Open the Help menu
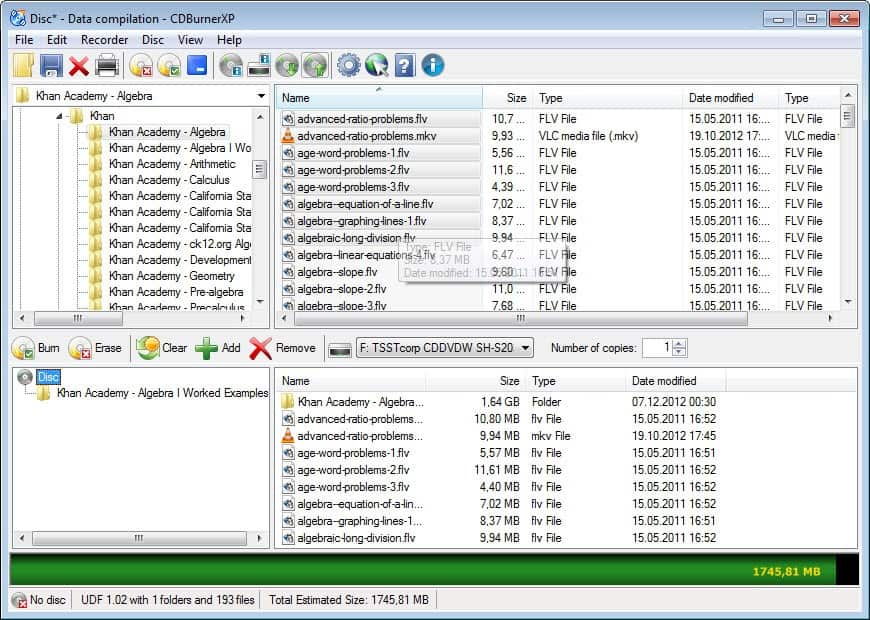 coord(229,40)
